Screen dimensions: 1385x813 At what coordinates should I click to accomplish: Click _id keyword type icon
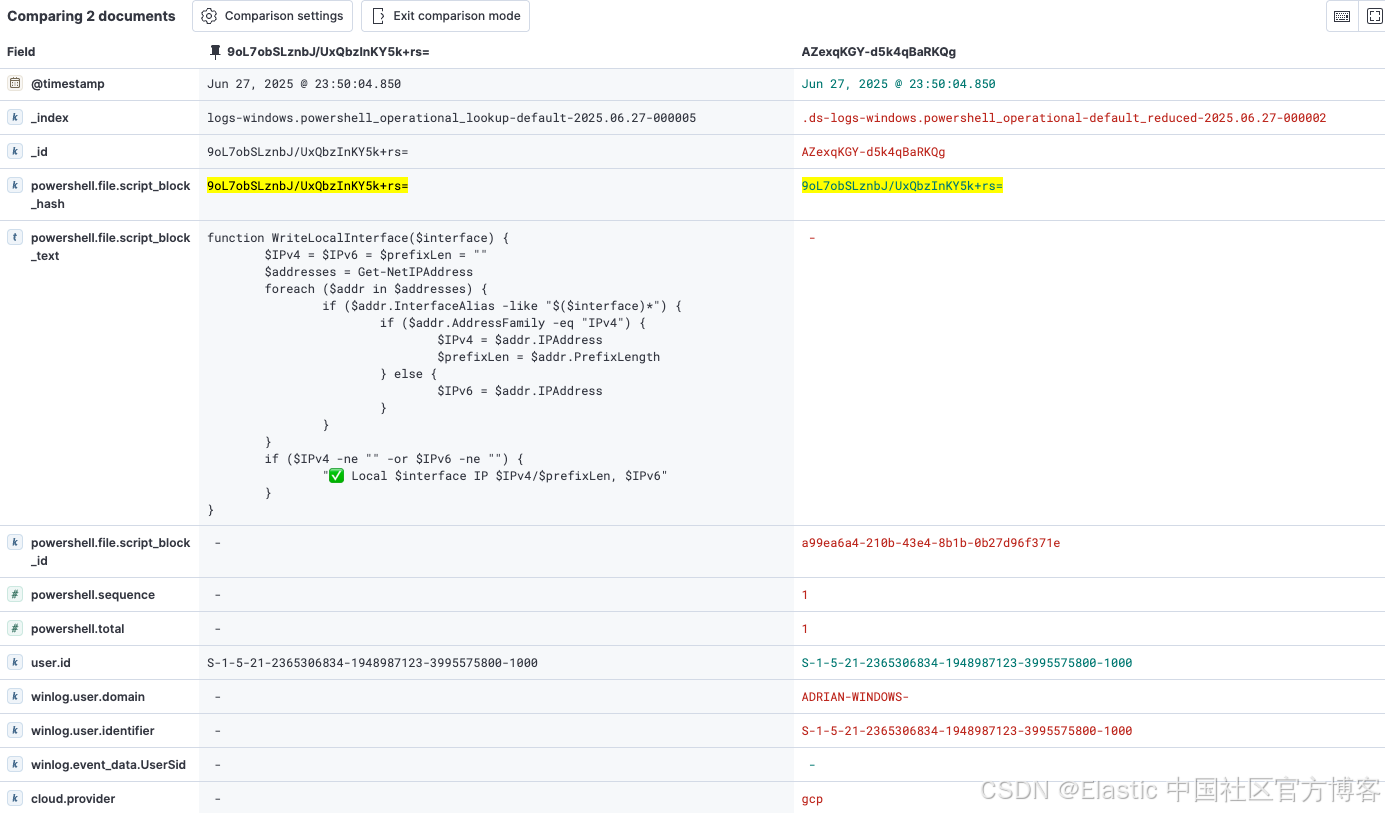click(x=15, y=151)
